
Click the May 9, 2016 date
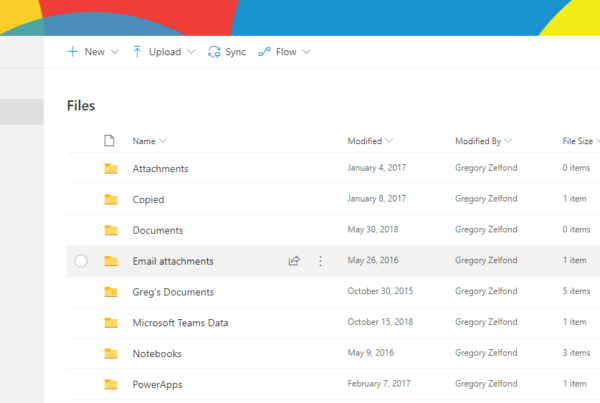370,353
